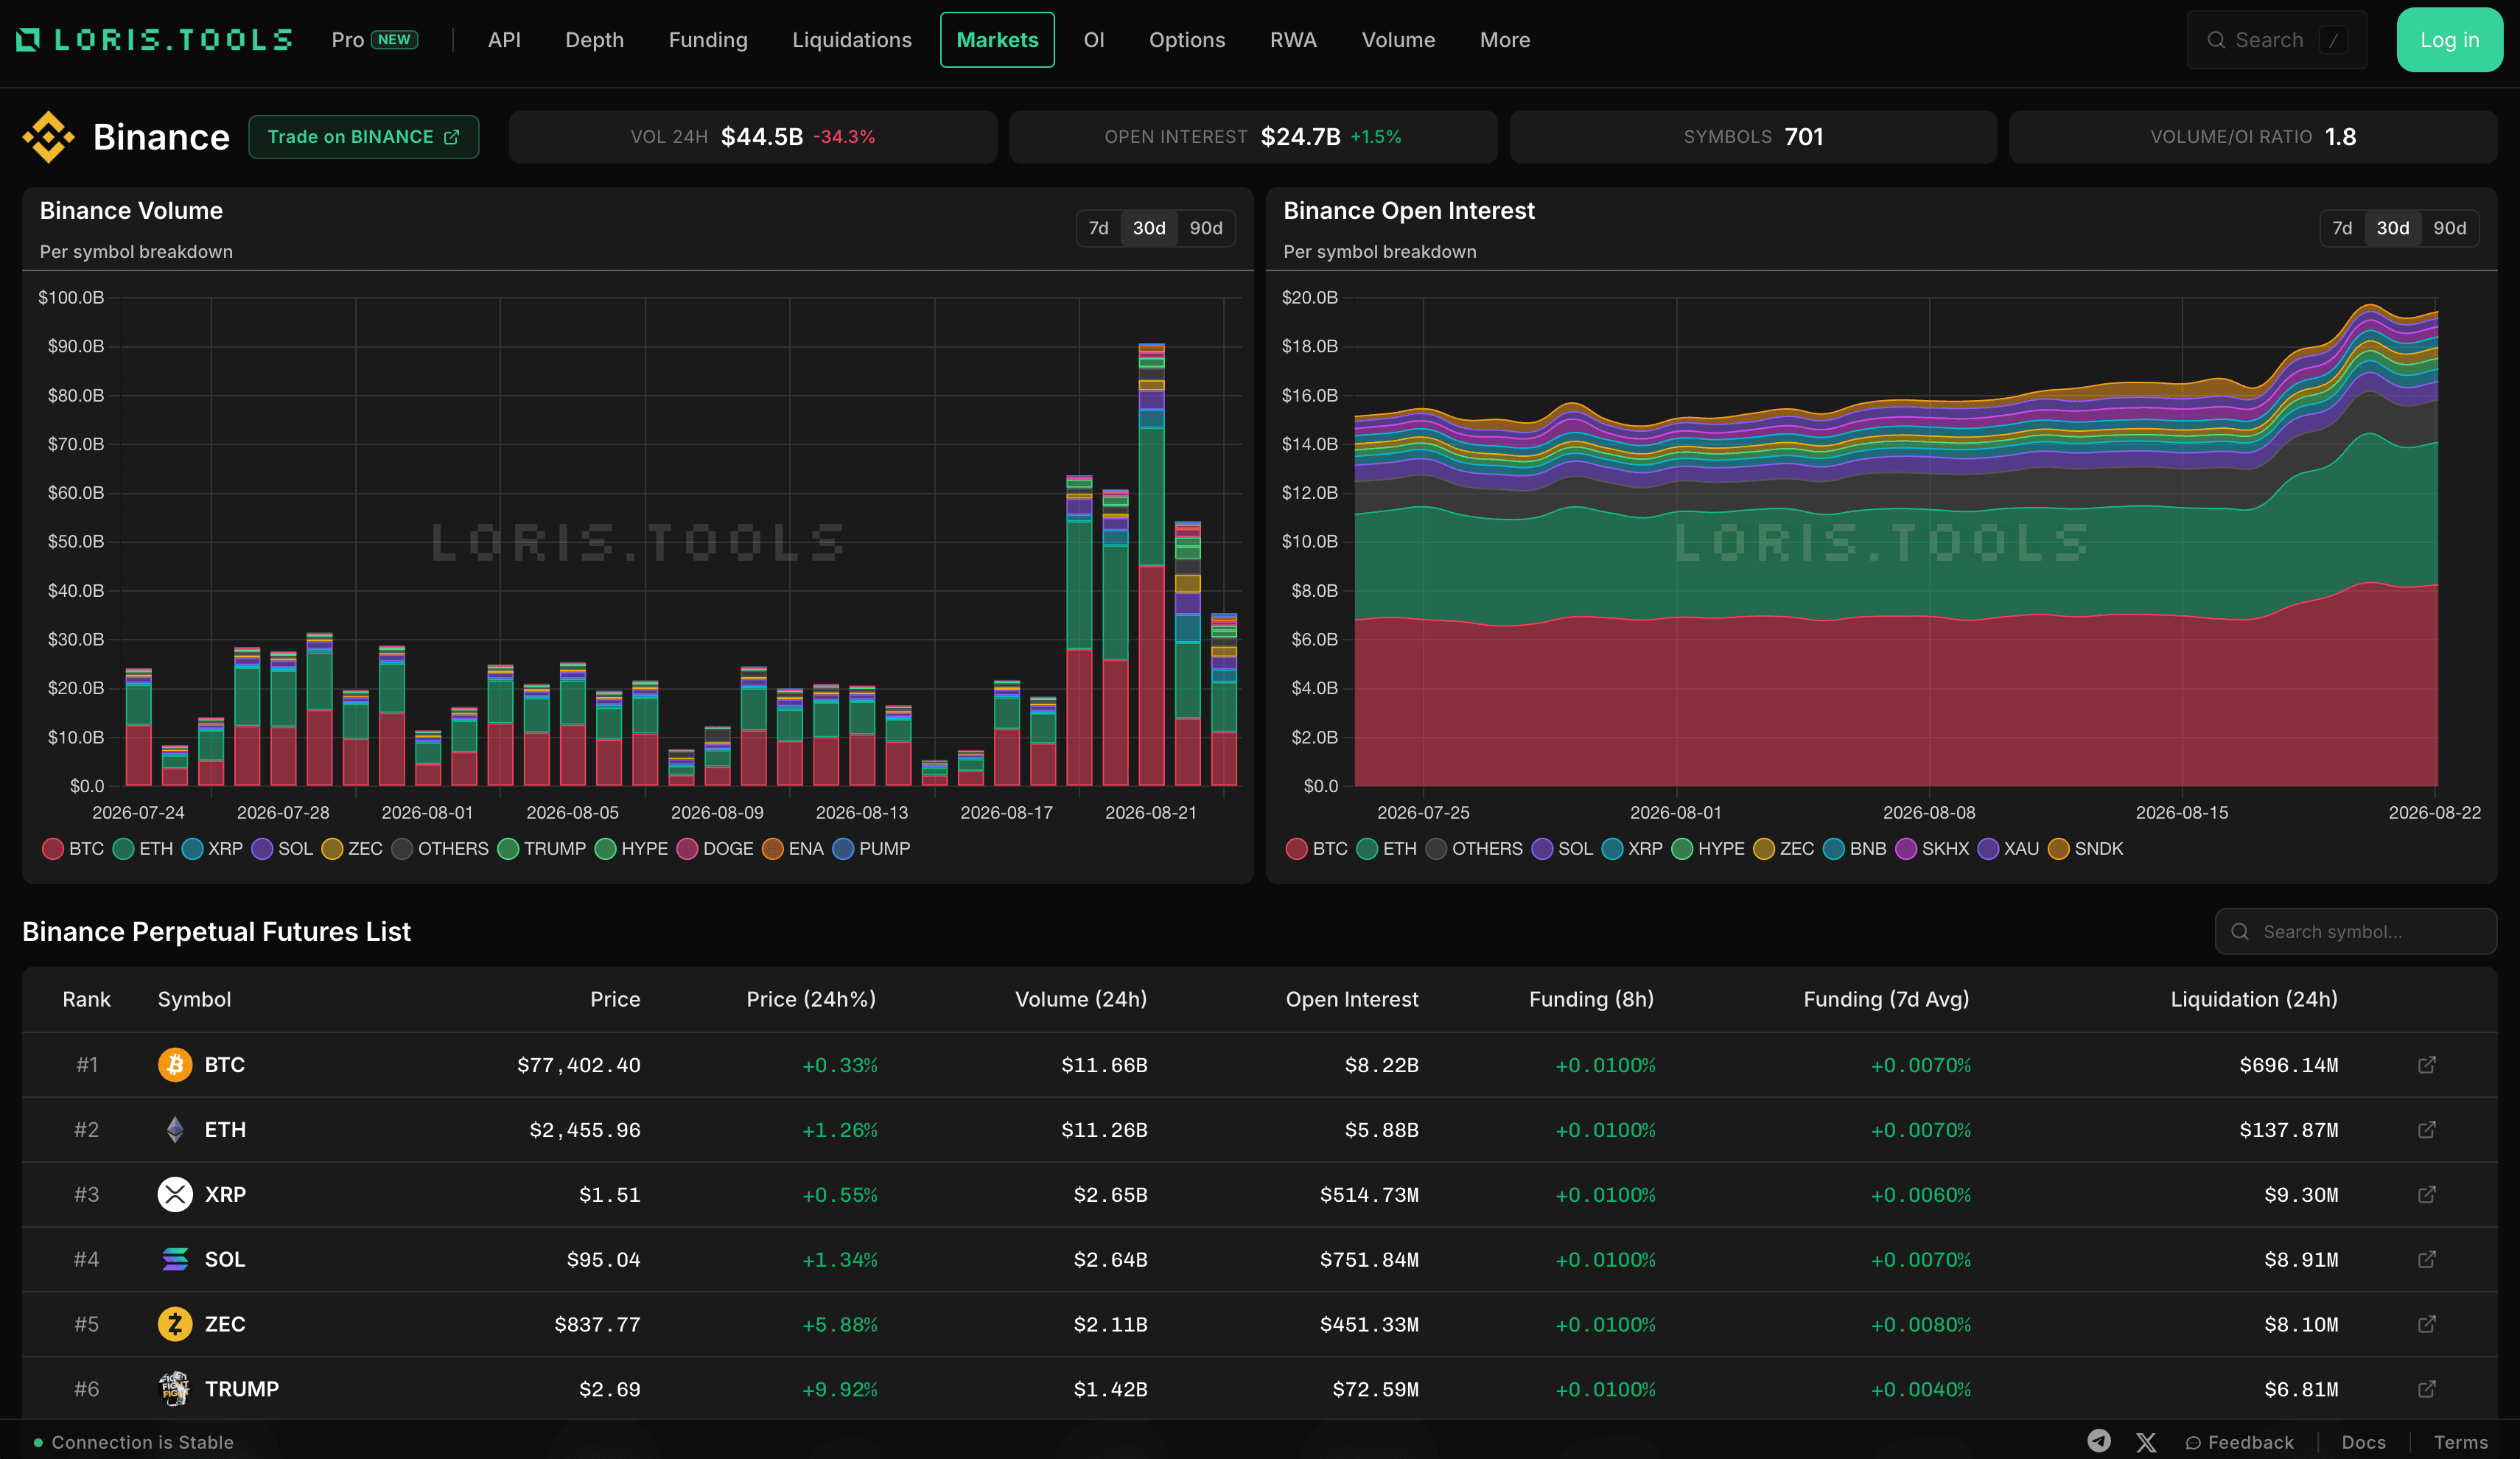Click Trade on BINANCE button

364,137
